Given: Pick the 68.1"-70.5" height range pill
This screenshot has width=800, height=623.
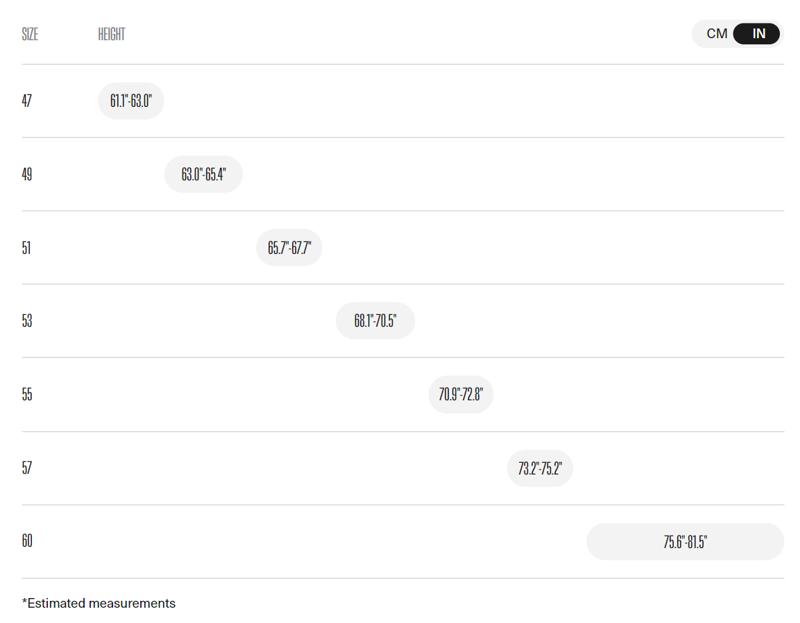Looking at the screenshot, I should point(375,321).
